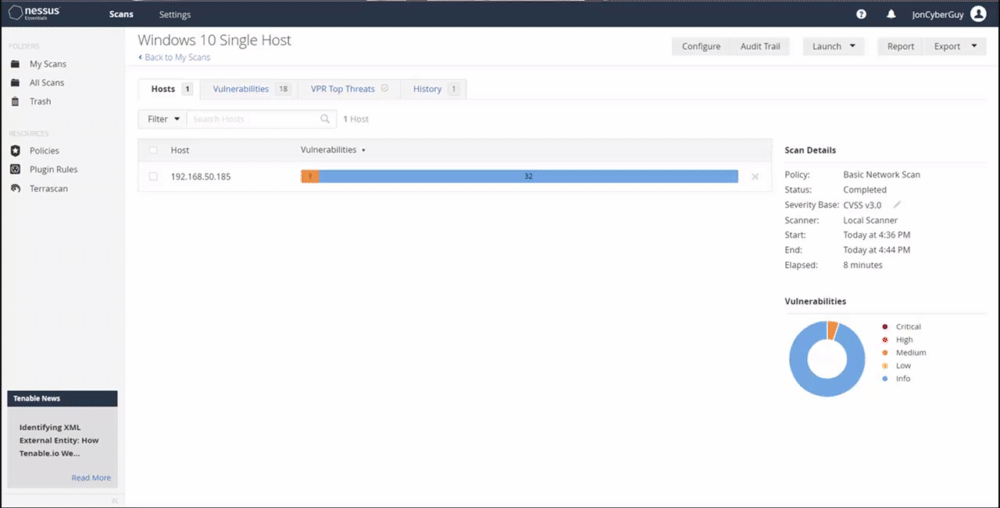Click the Basic Network Scan policy value
The width and height of the screenshot is (1000, 508).
pyautogui.click(x=881, y=175)
